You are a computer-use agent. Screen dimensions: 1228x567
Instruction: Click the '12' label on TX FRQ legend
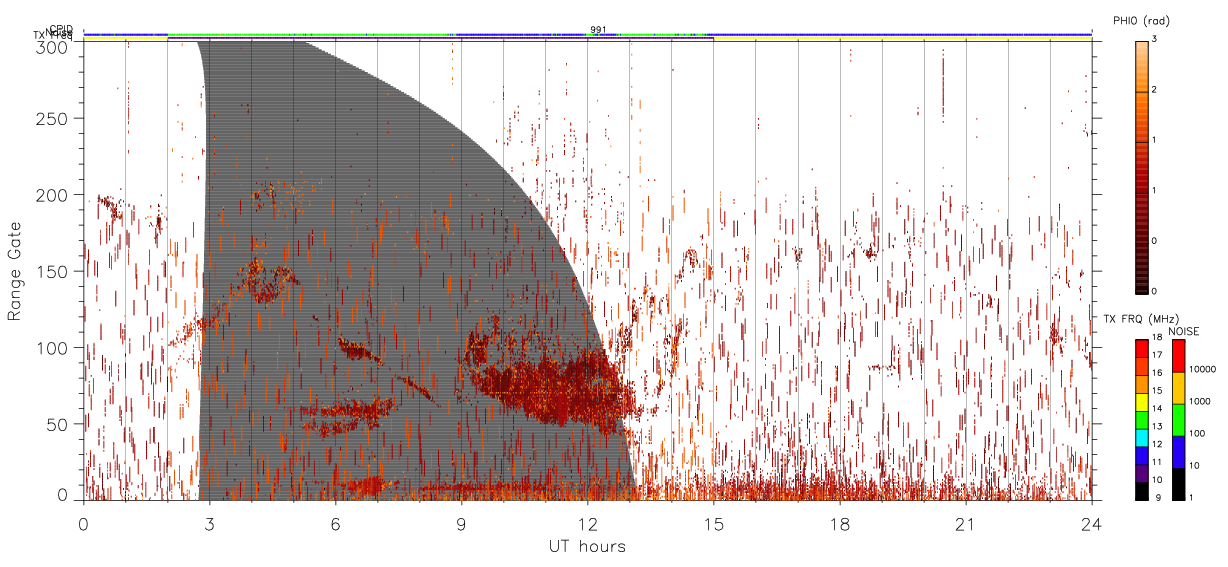(x=1159, y=444)
